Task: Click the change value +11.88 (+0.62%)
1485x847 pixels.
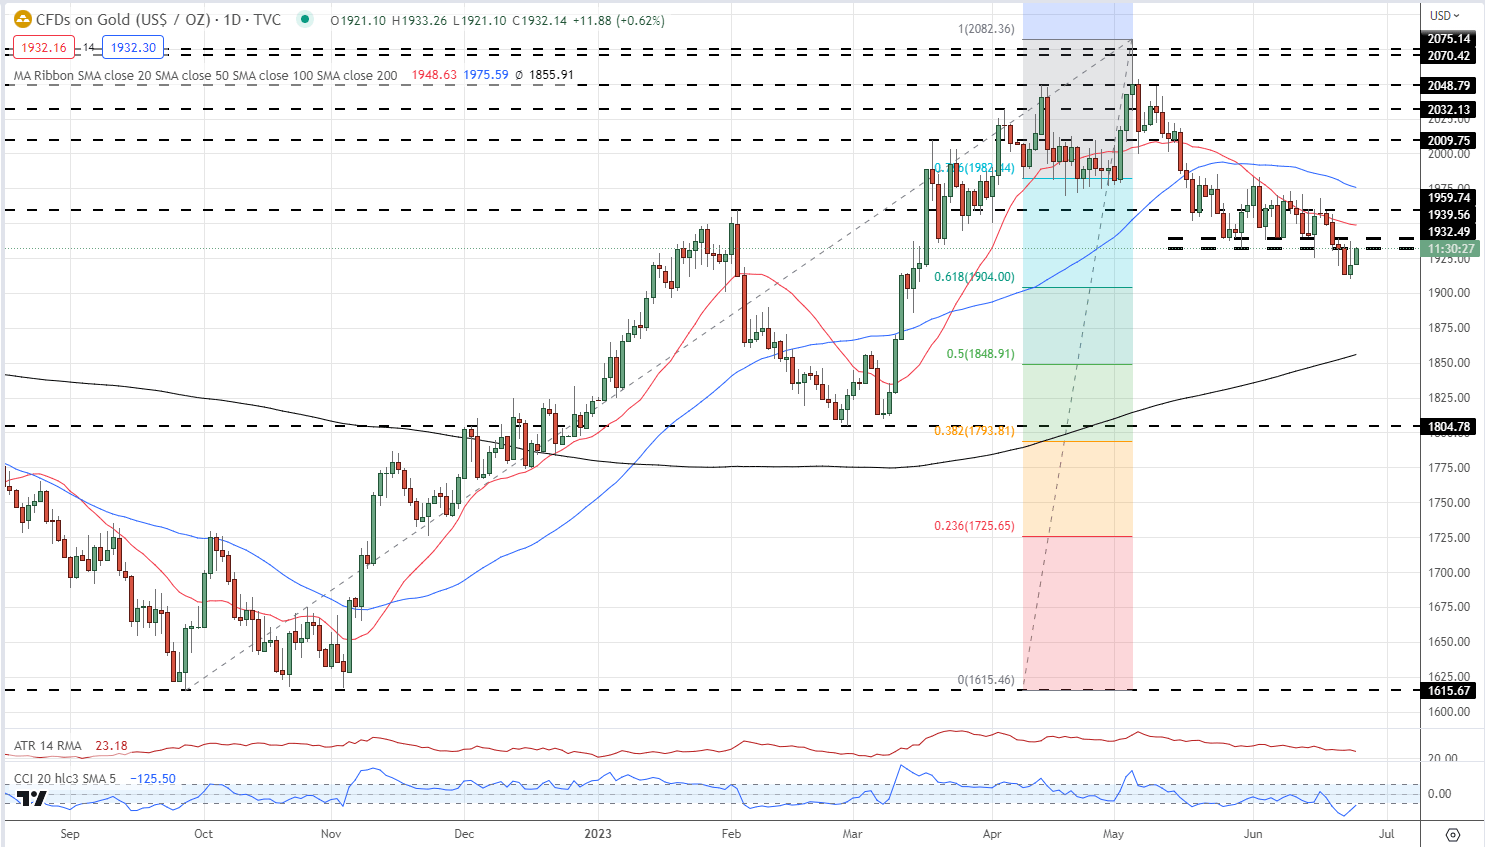Action: (618, 20)
